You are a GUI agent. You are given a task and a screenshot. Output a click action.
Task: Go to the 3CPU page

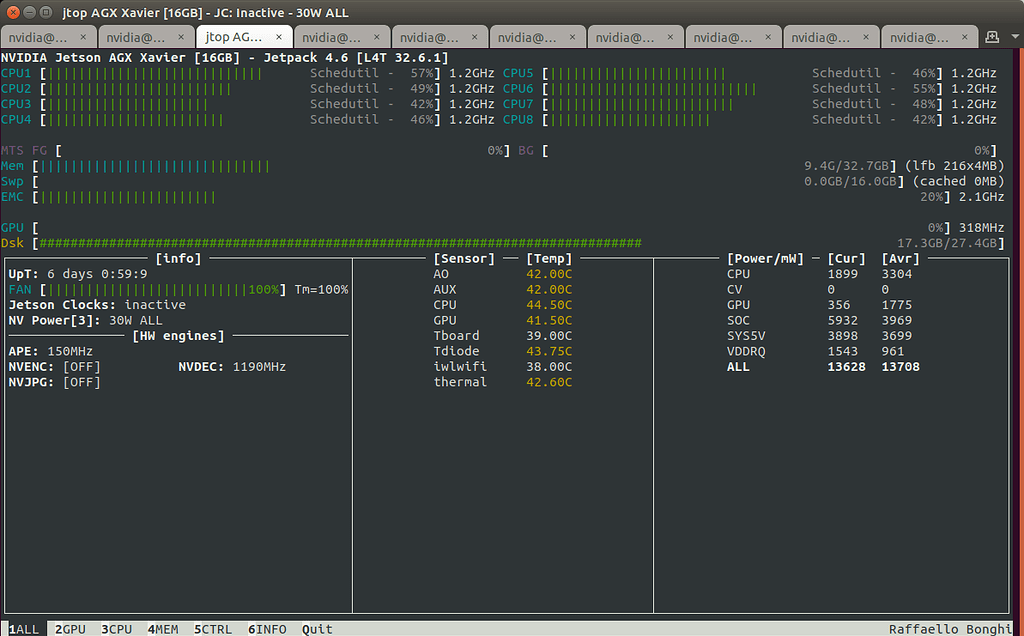click(x=116, y=629)
